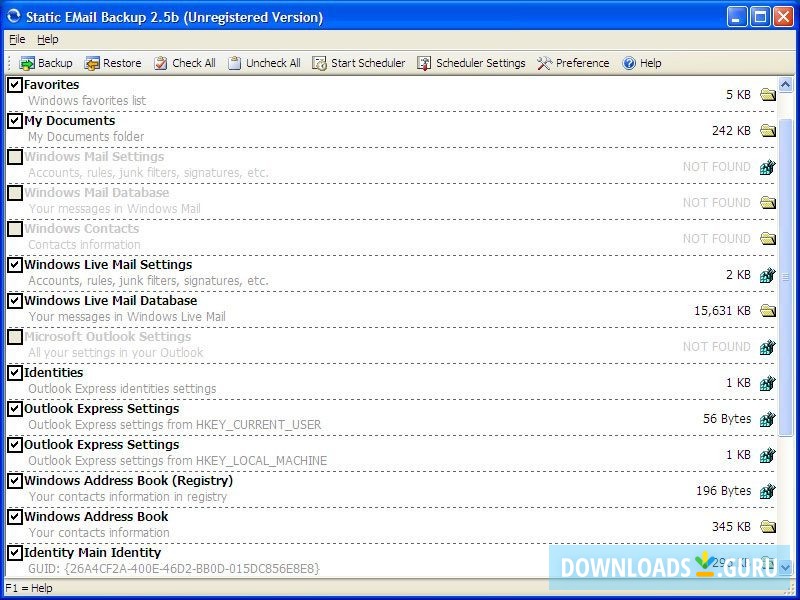Click folder icon for Windows Mail Database
800x600 pixels.
click(768, 203)
